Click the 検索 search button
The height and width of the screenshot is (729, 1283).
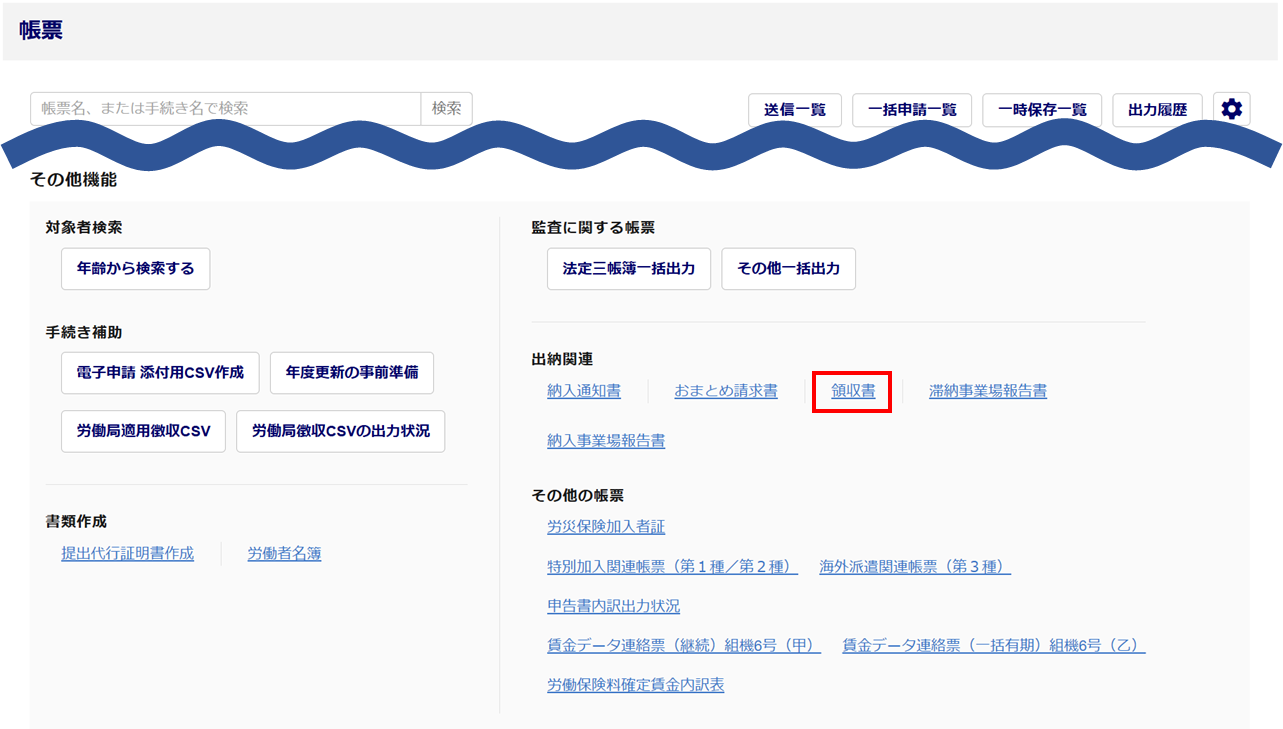pos(446,109)
